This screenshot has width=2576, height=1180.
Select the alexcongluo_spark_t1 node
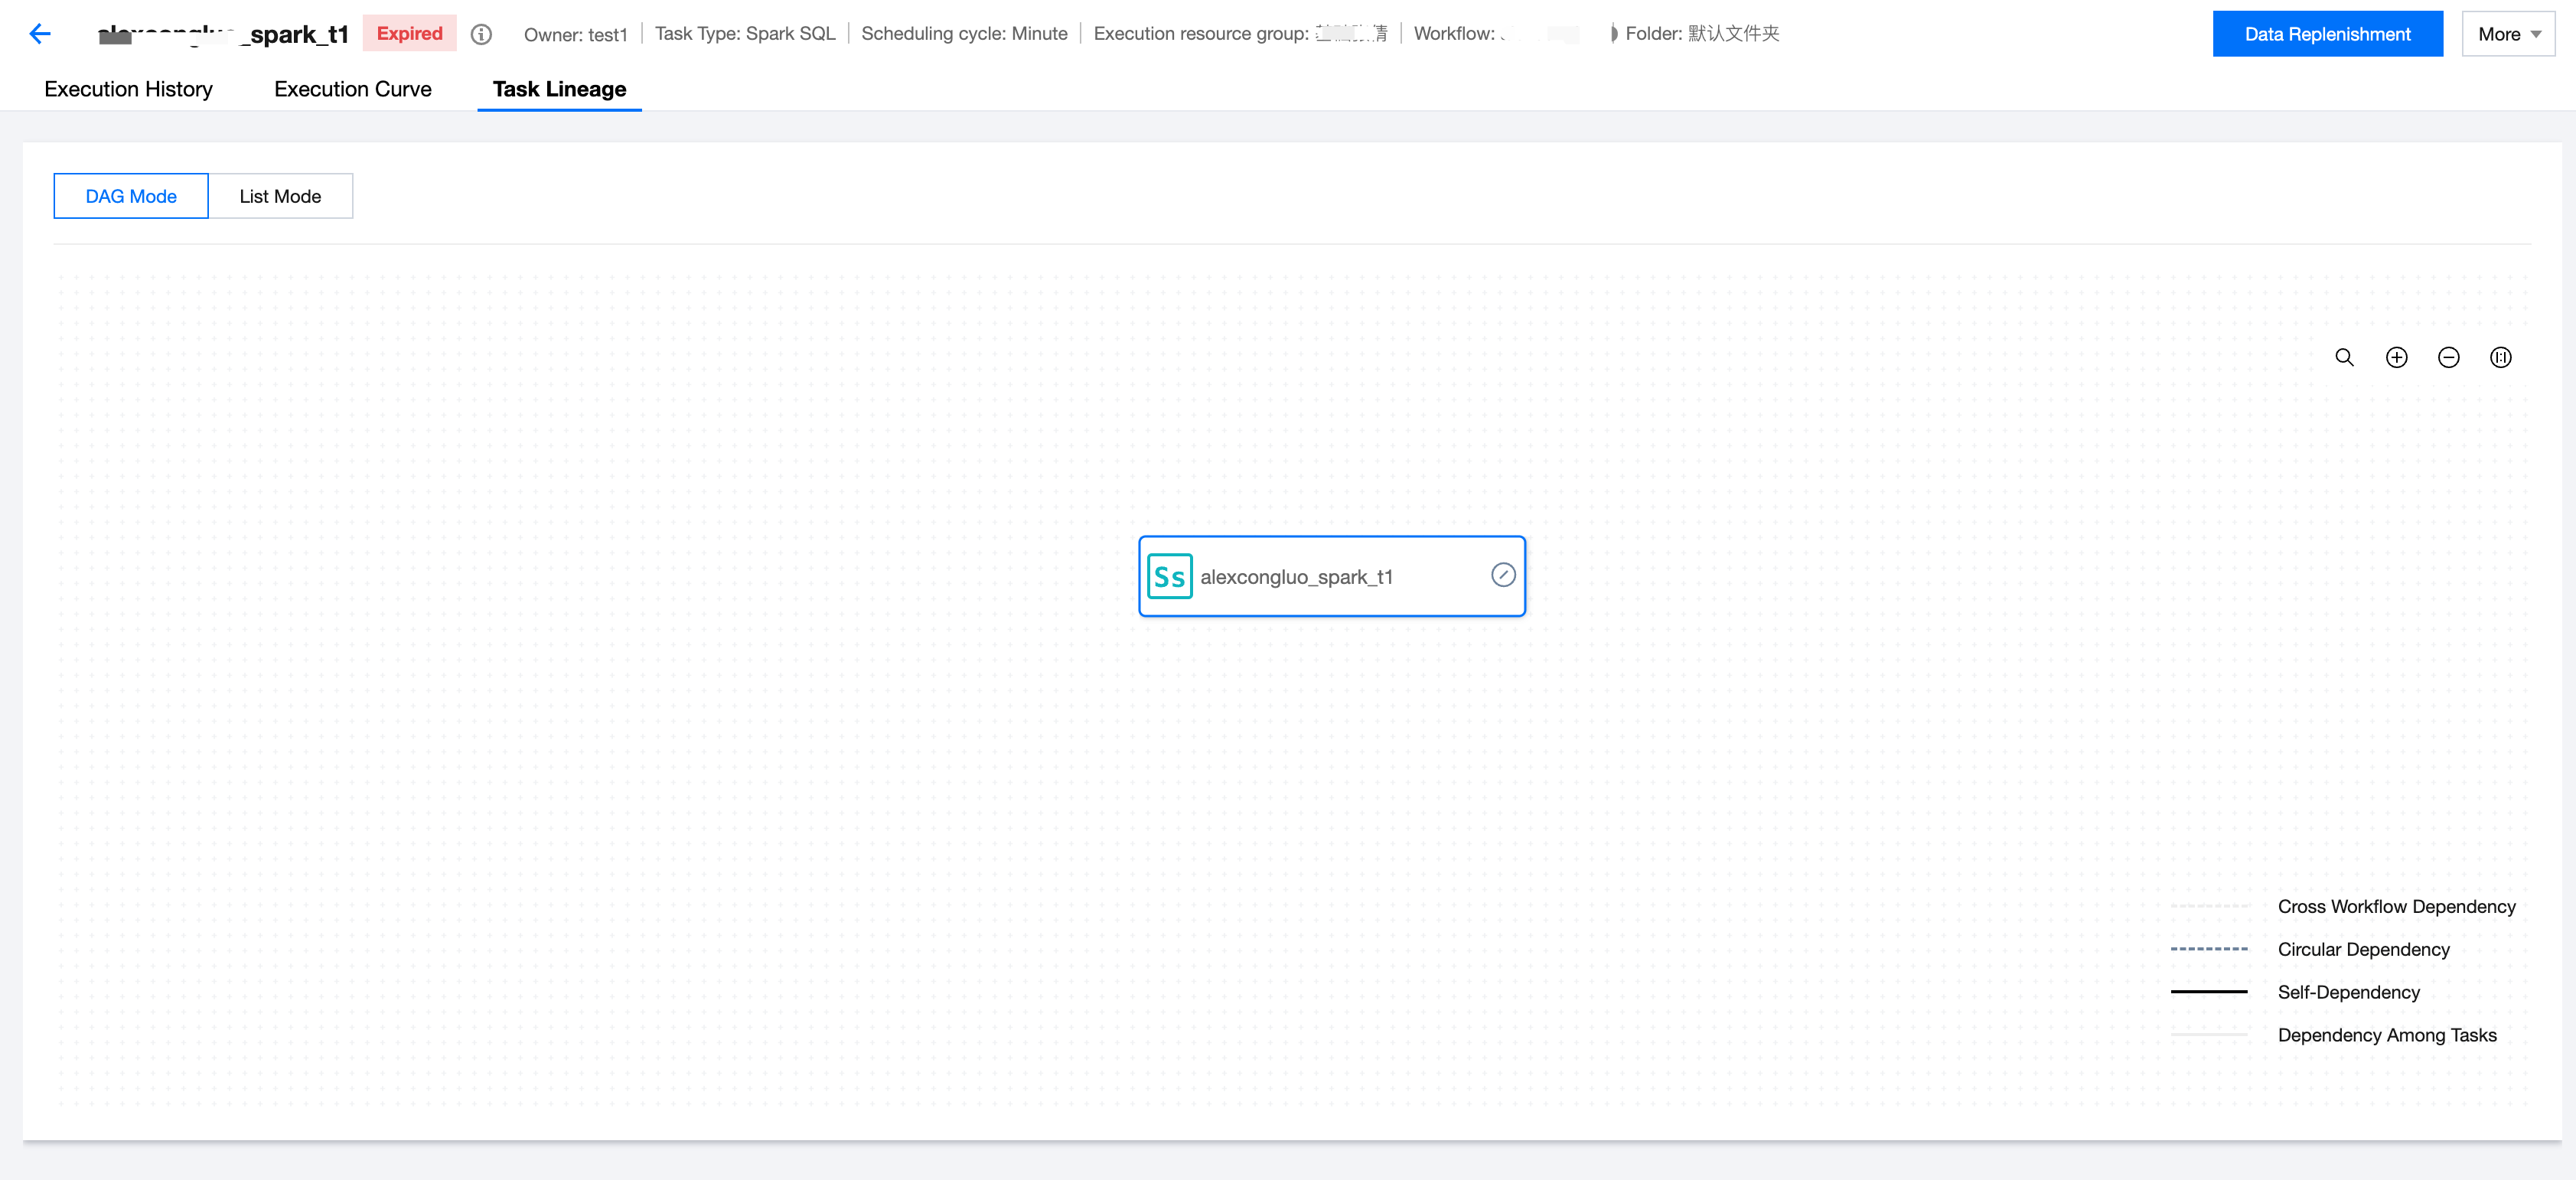point(1330,577)
